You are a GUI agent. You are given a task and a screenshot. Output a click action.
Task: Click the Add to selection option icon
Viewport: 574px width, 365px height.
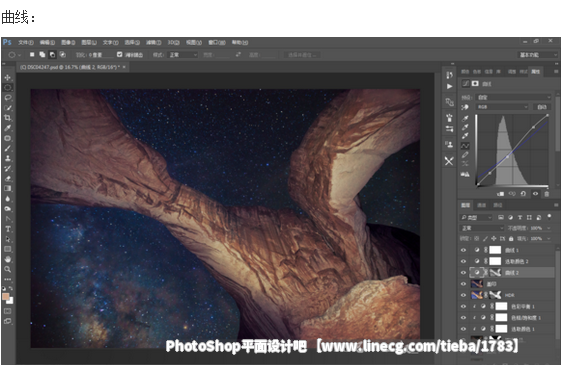click(x=42, y=55)
